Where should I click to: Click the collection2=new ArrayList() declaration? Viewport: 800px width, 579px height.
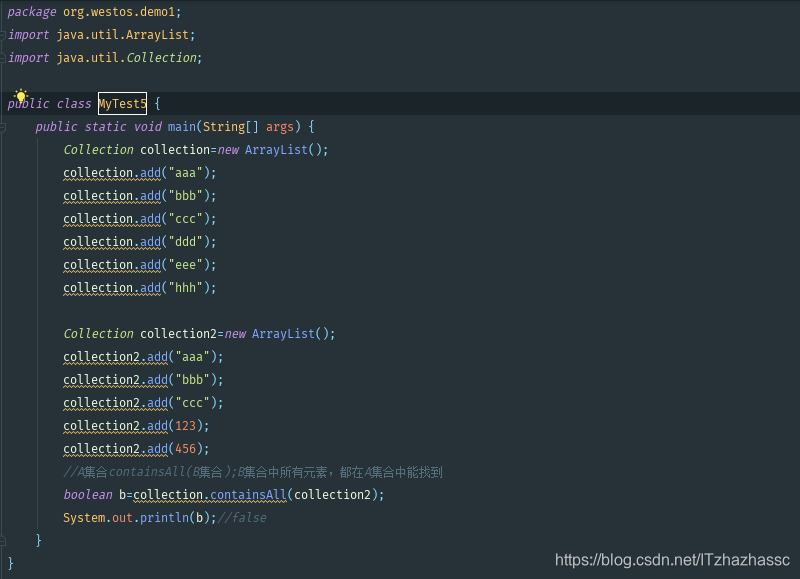click(x=199, y=334)
